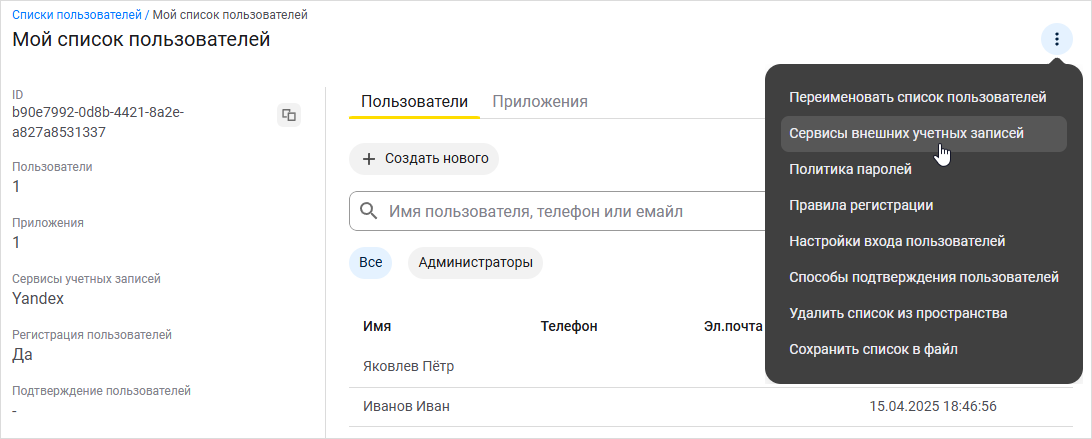
Task: Click the Мой список пользователей page title
Action: [x=141, y=40]
